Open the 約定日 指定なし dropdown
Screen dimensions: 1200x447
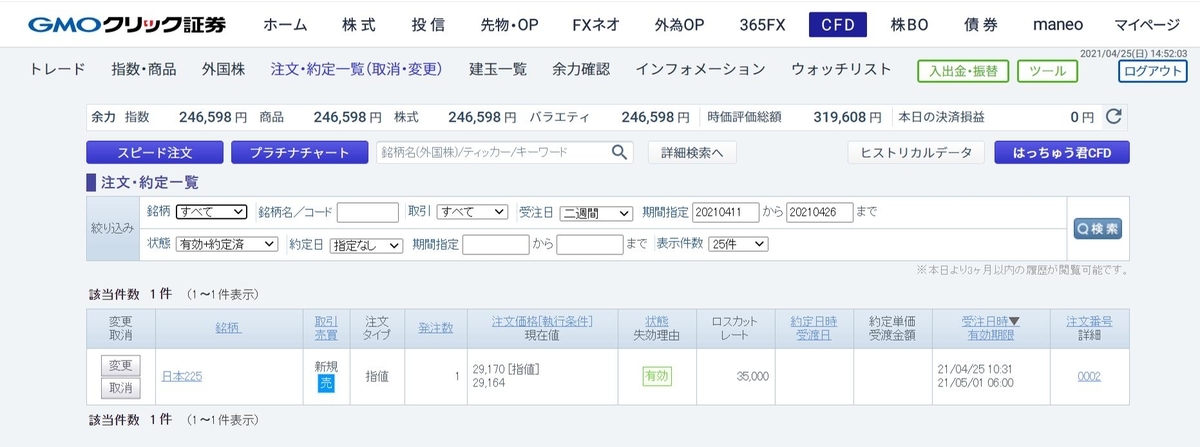pyautogui.click(x=366, y=244)
